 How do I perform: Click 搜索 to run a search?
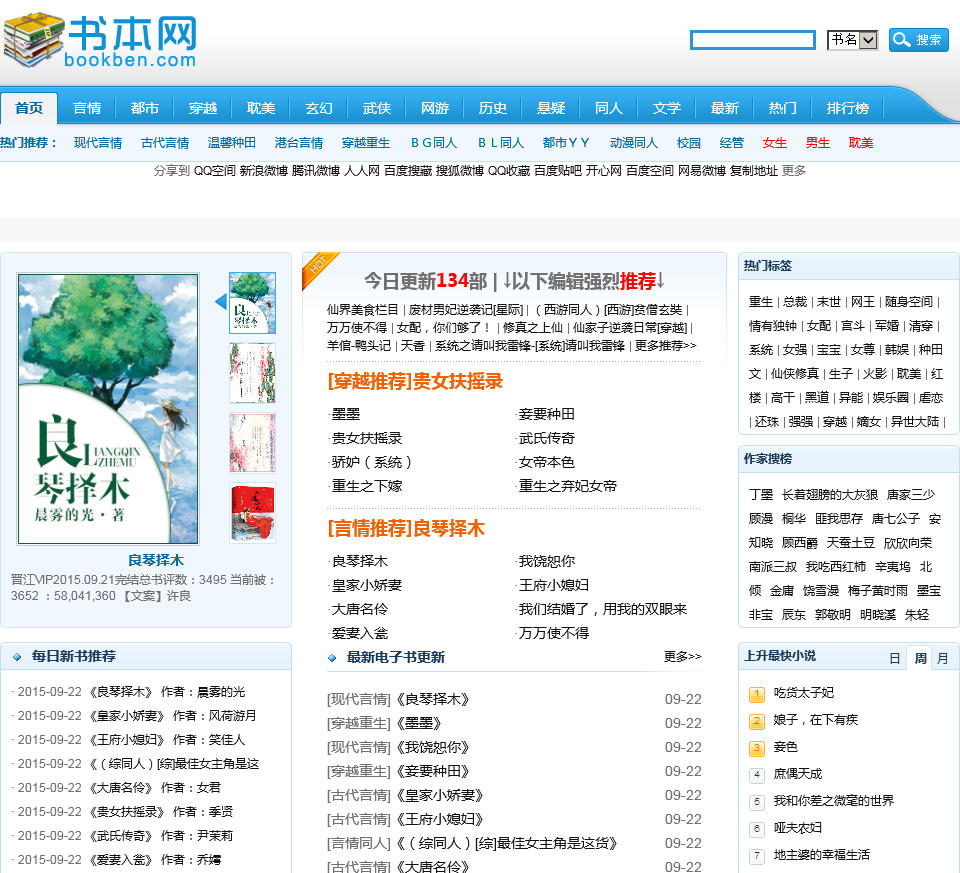click(927, 40)
